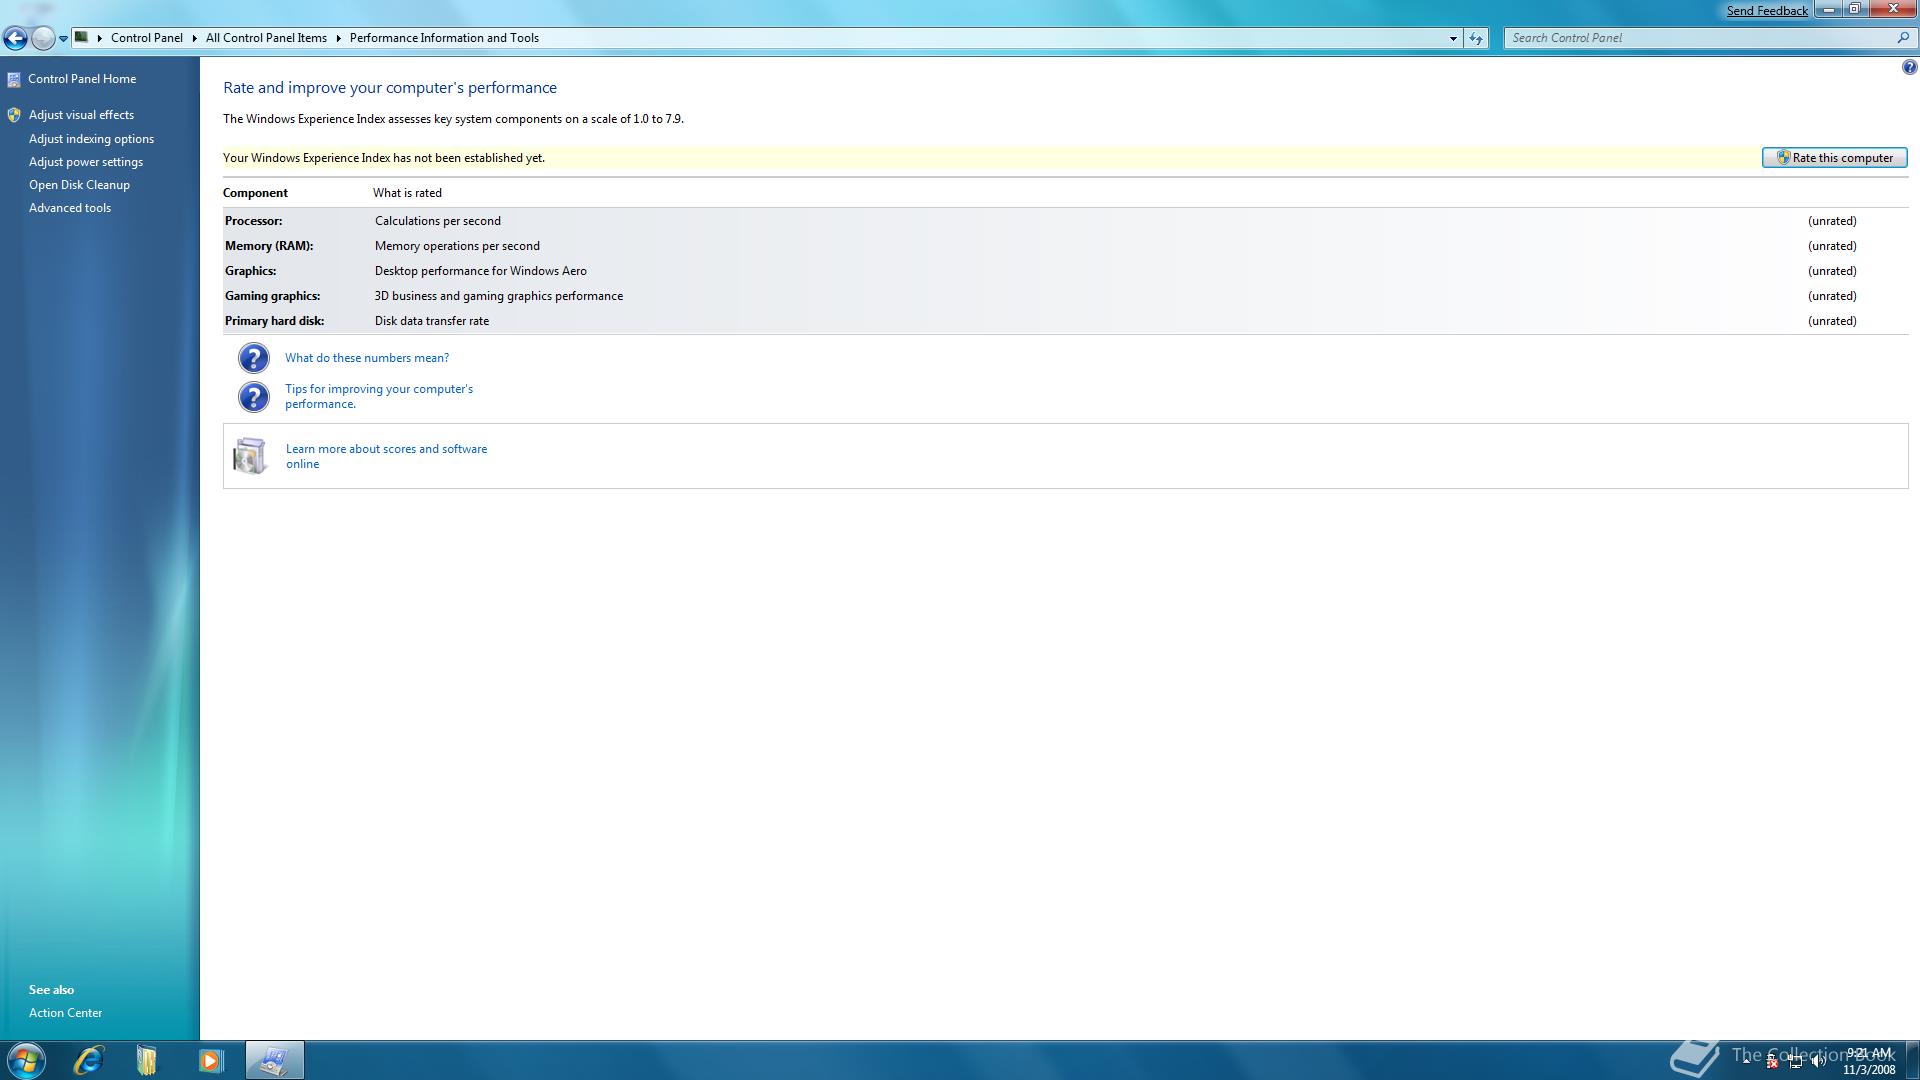
Task: Open Learn more about scores and software online
Action: pos(386,456)
